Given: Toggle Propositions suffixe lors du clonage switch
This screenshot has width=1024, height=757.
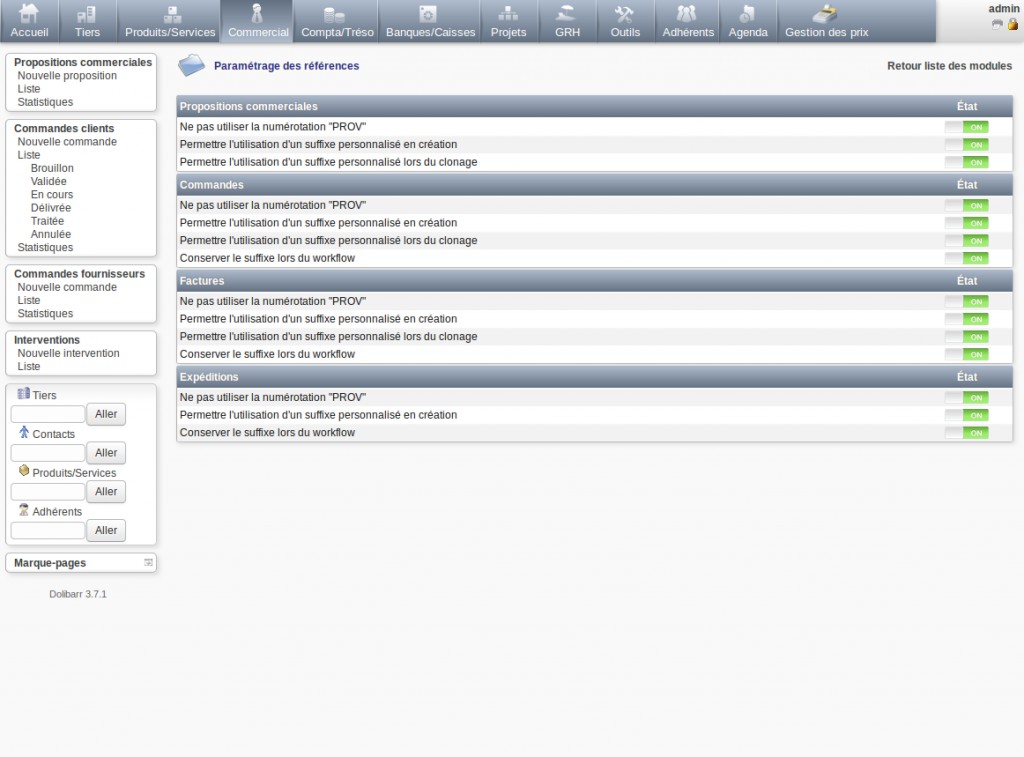Looking at the screenshot, I should coord(967,162).
